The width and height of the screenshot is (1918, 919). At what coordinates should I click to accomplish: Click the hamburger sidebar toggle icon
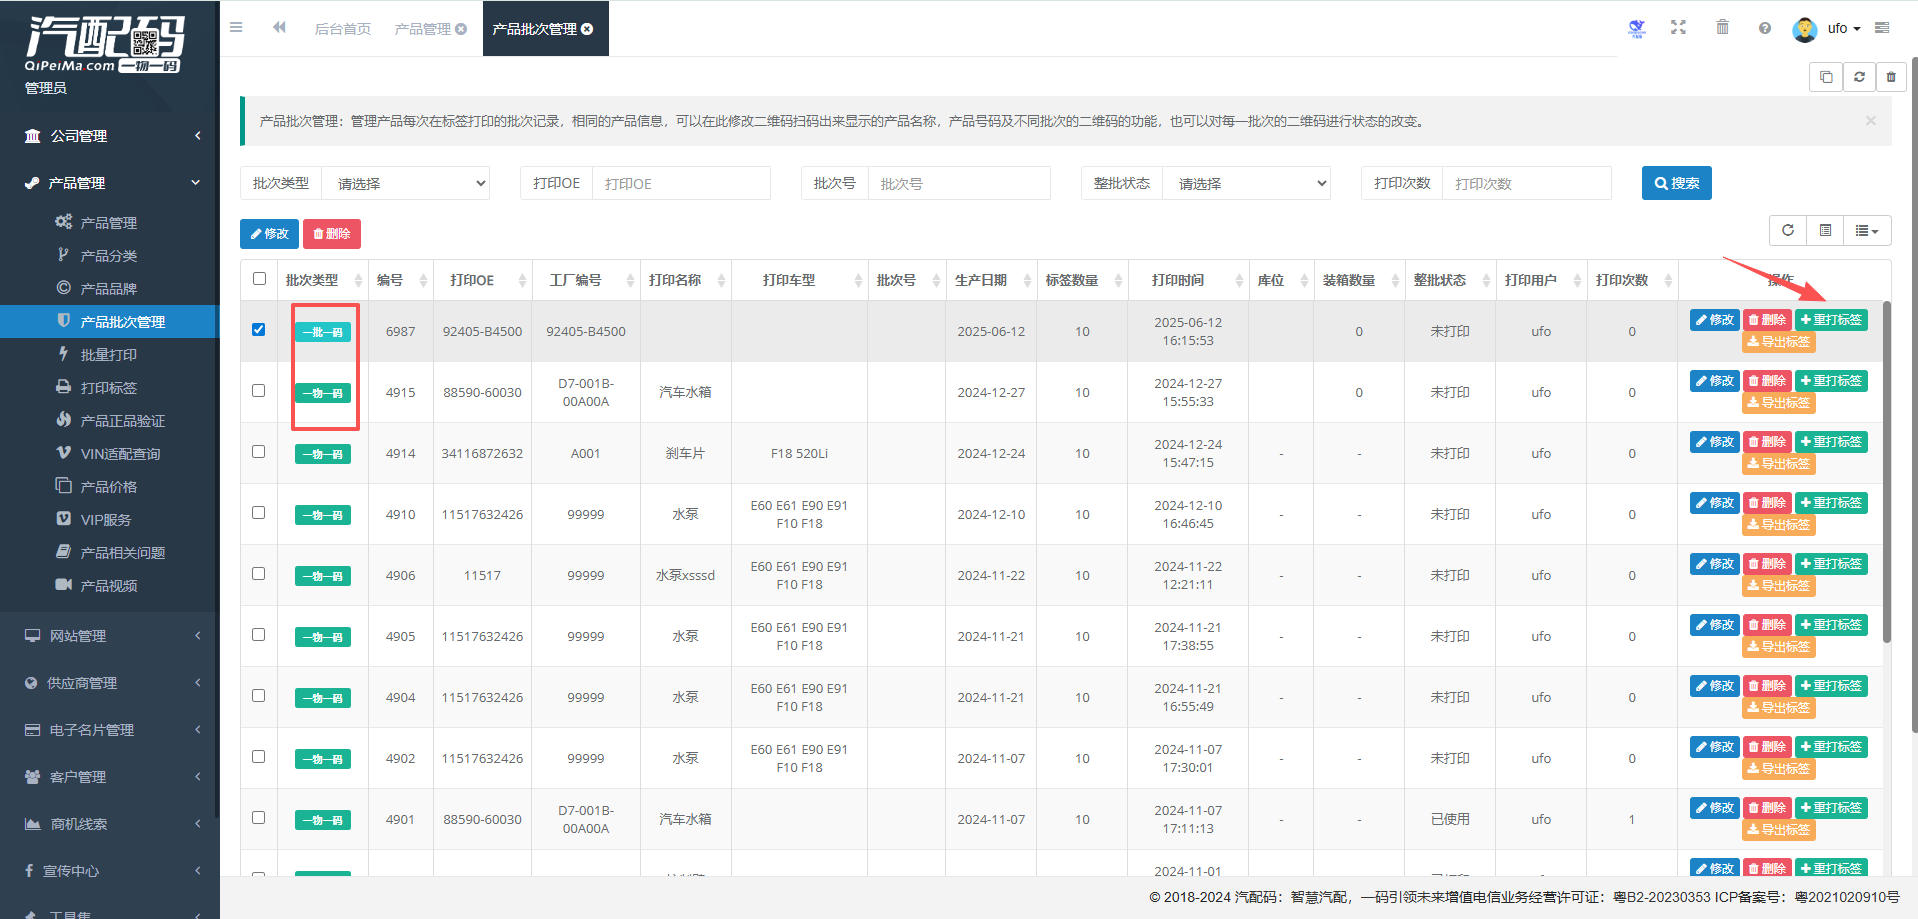click(236, 28)
